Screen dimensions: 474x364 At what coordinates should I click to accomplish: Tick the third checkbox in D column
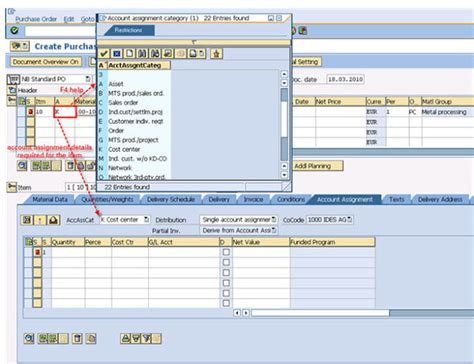(x=226, y=273)
